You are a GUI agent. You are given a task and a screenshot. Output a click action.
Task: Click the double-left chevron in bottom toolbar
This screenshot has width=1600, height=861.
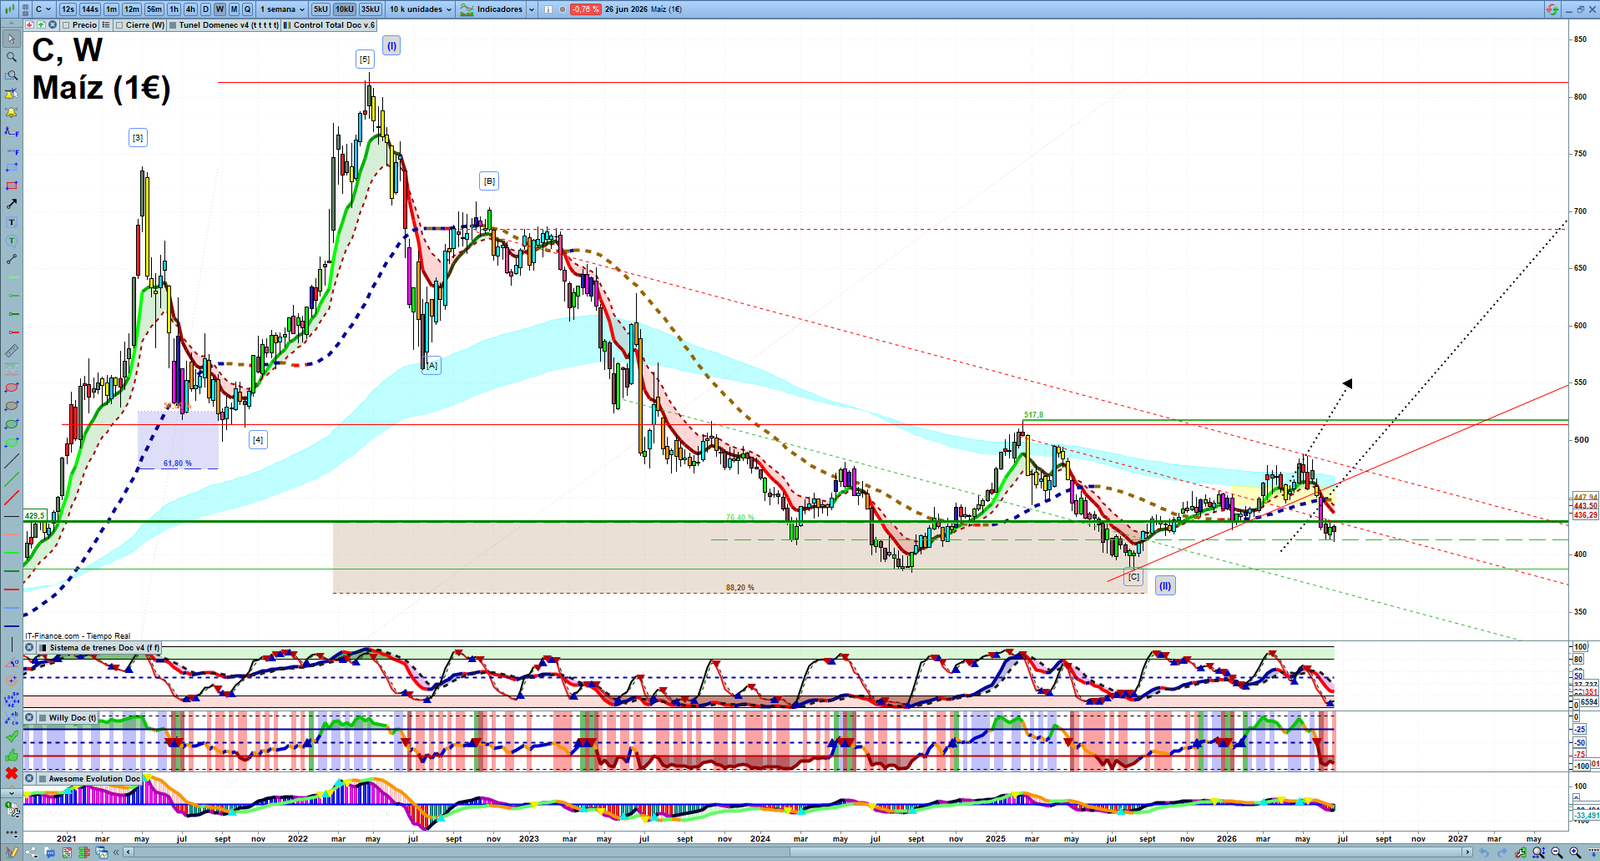pos(116,852)
